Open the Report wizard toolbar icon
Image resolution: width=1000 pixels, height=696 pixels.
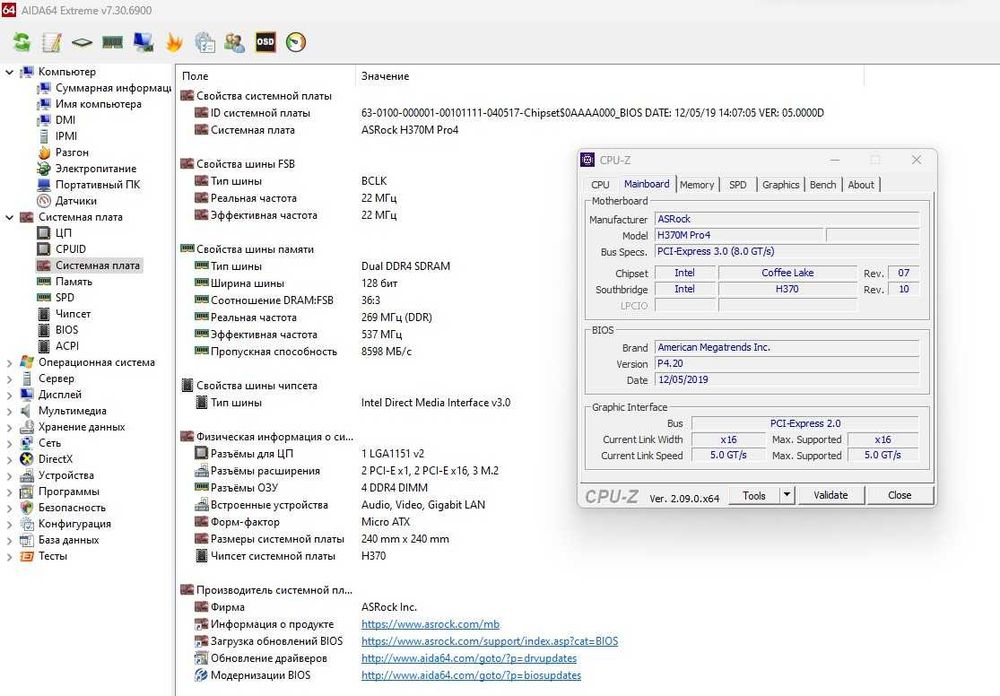(52, 42)
